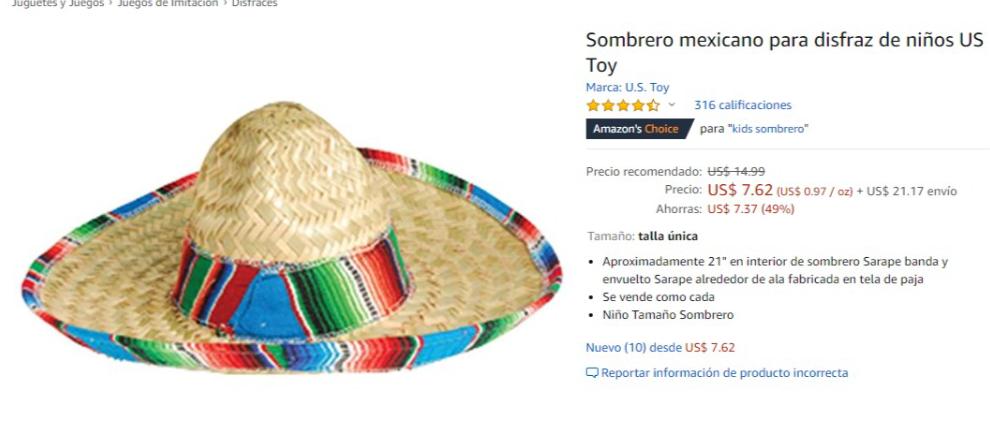Click the crossed-out US$ 14.99 price
Screen dimensions: 990x421
tap(735, 171)
